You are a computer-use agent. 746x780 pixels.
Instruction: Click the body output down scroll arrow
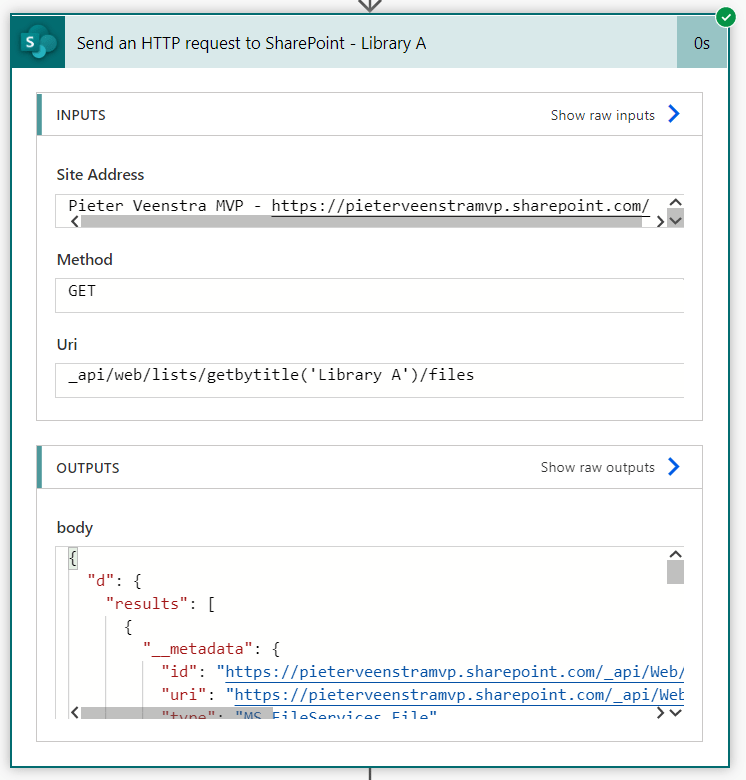[675, 713]
